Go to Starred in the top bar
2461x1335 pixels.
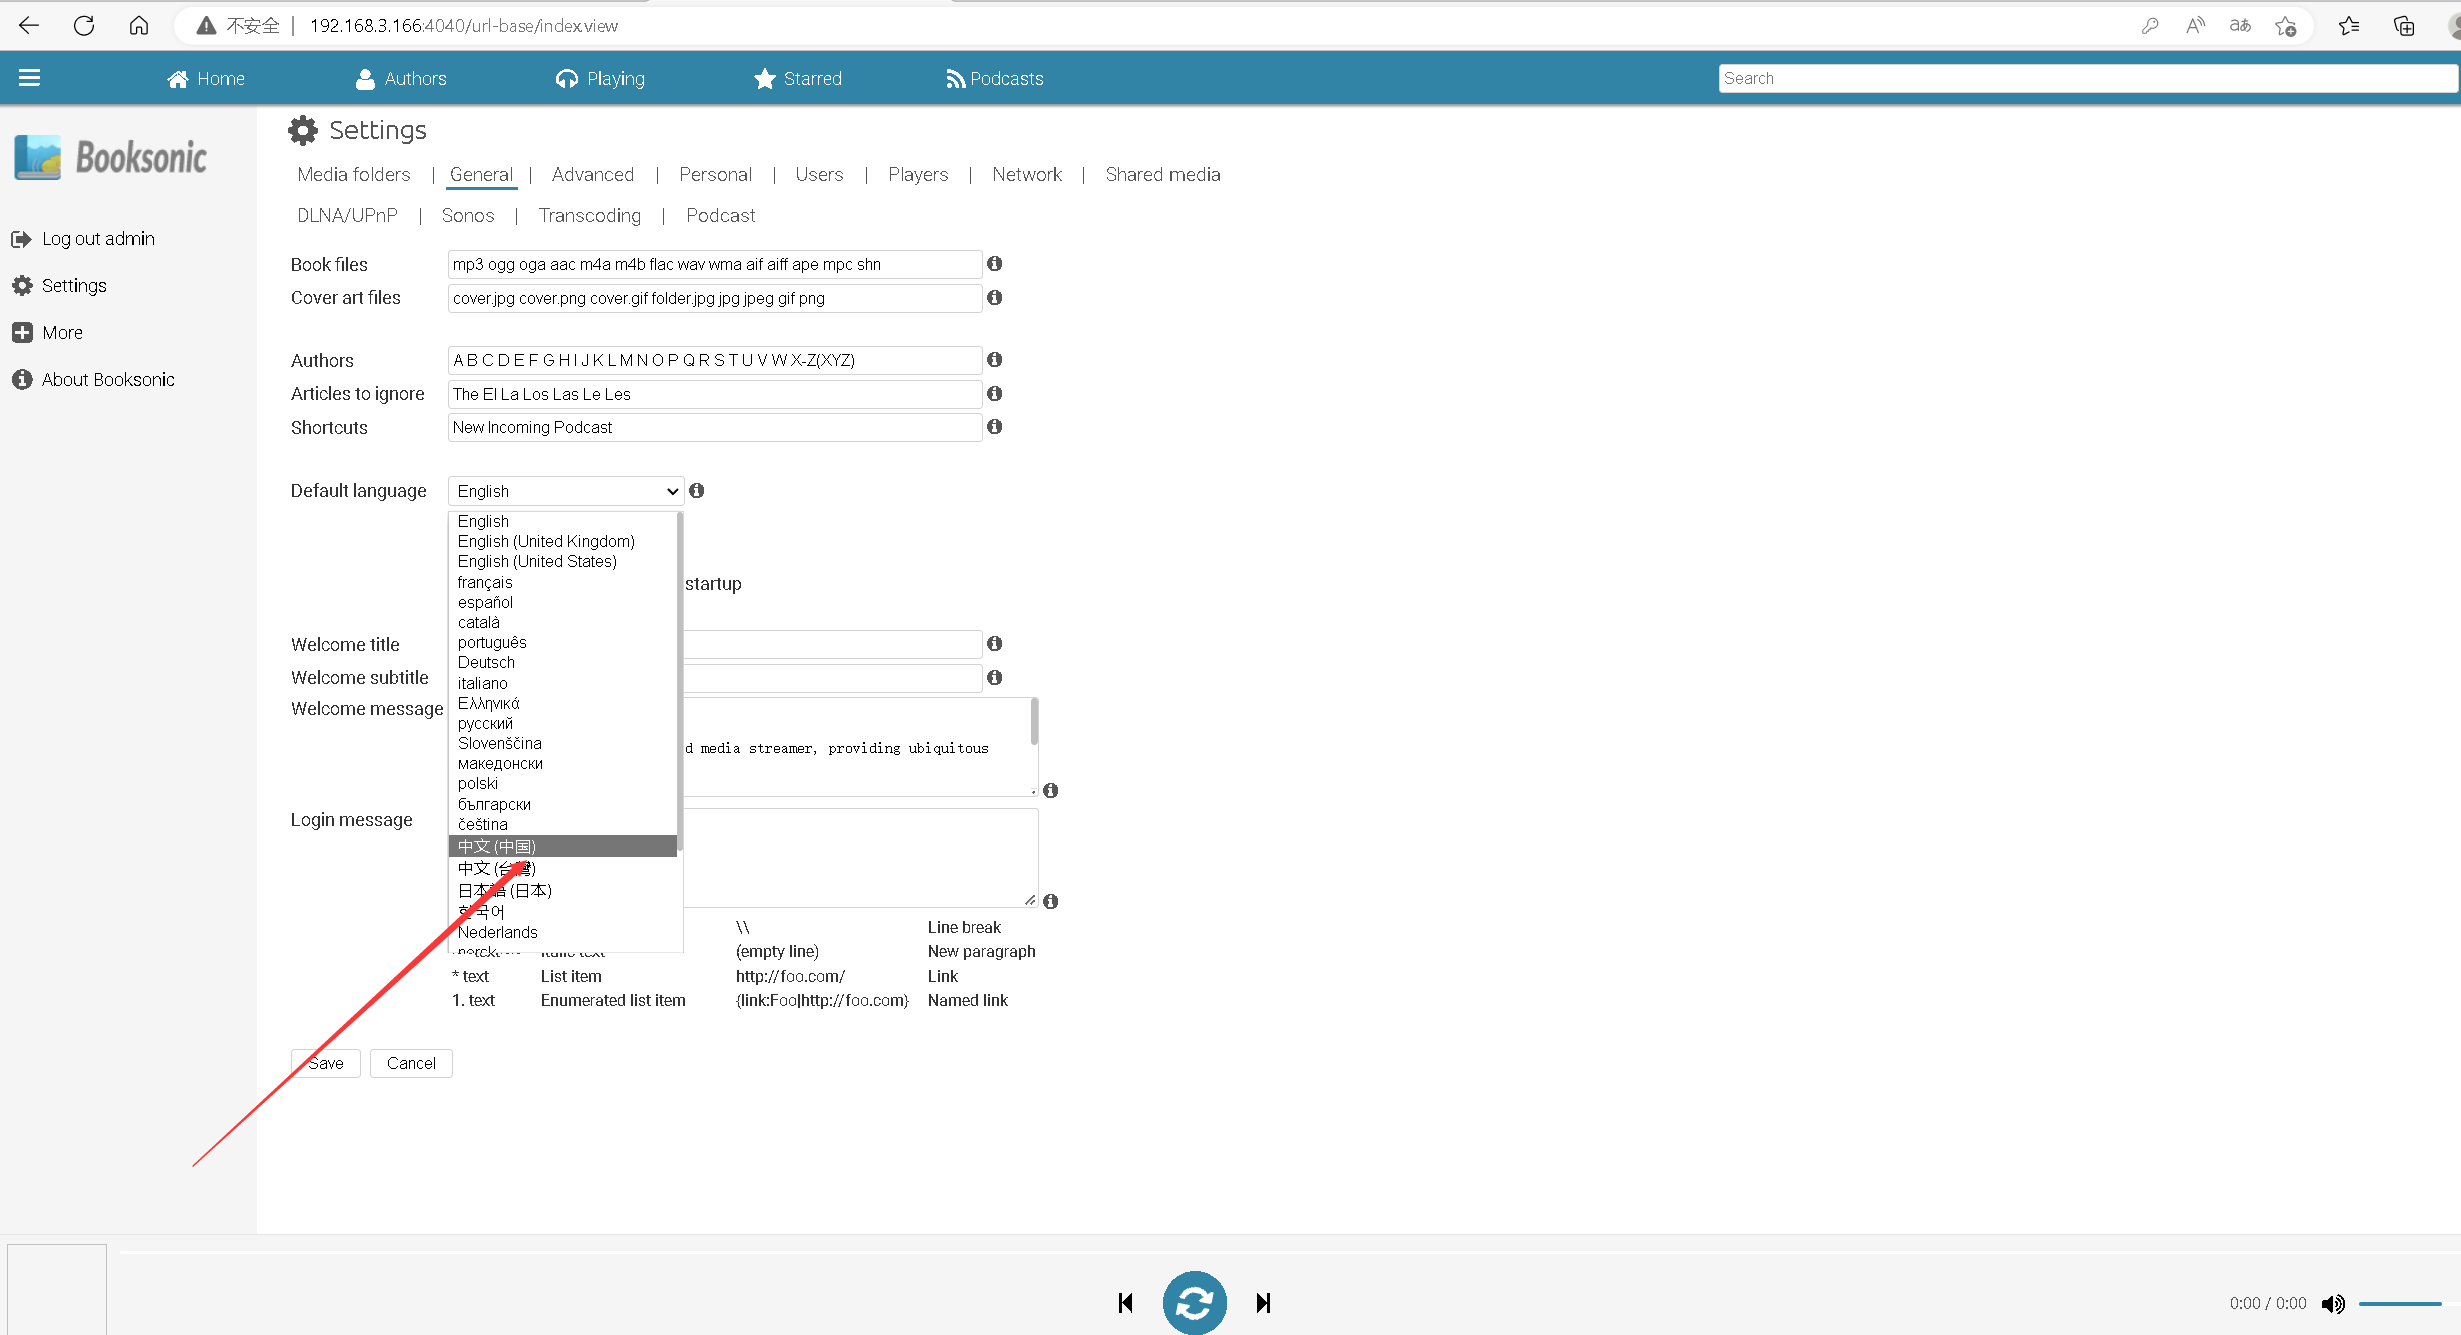point(798,79)
